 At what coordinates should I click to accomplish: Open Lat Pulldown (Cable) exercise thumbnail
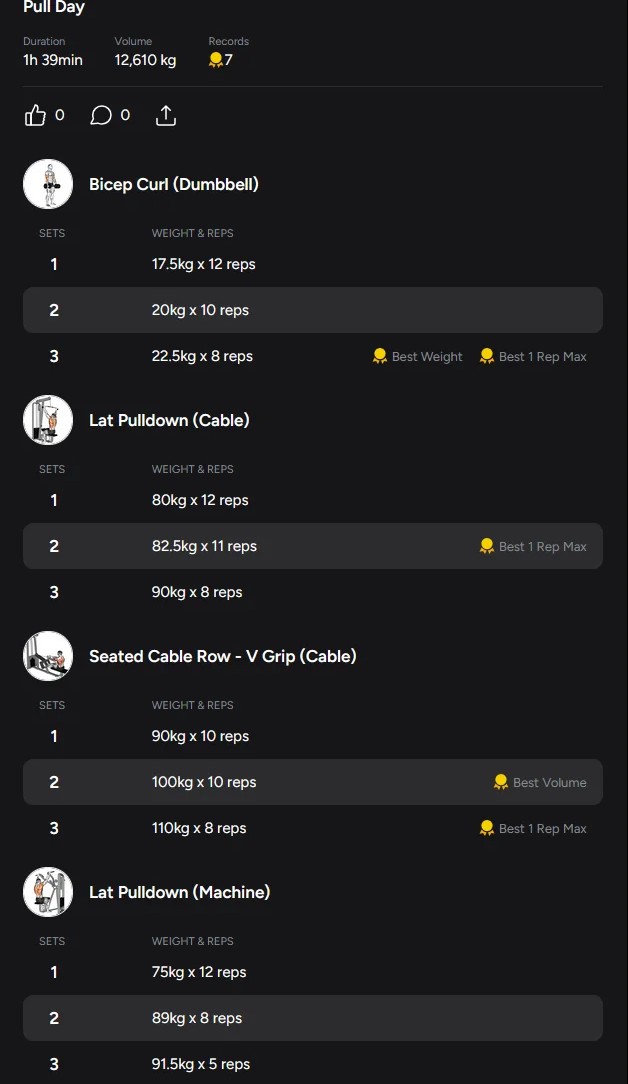[x=48, y=420]
